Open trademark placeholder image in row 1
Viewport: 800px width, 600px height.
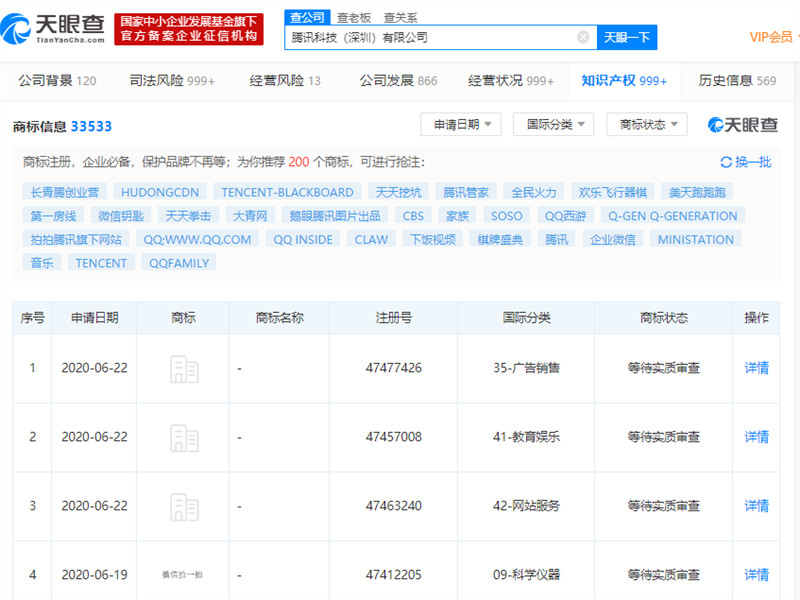tap(184, 369)
